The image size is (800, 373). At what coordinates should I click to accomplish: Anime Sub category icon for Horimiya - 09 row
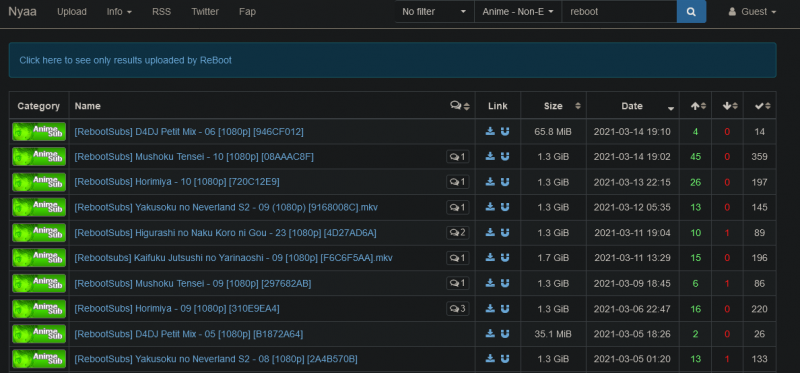tap(39, 309)
